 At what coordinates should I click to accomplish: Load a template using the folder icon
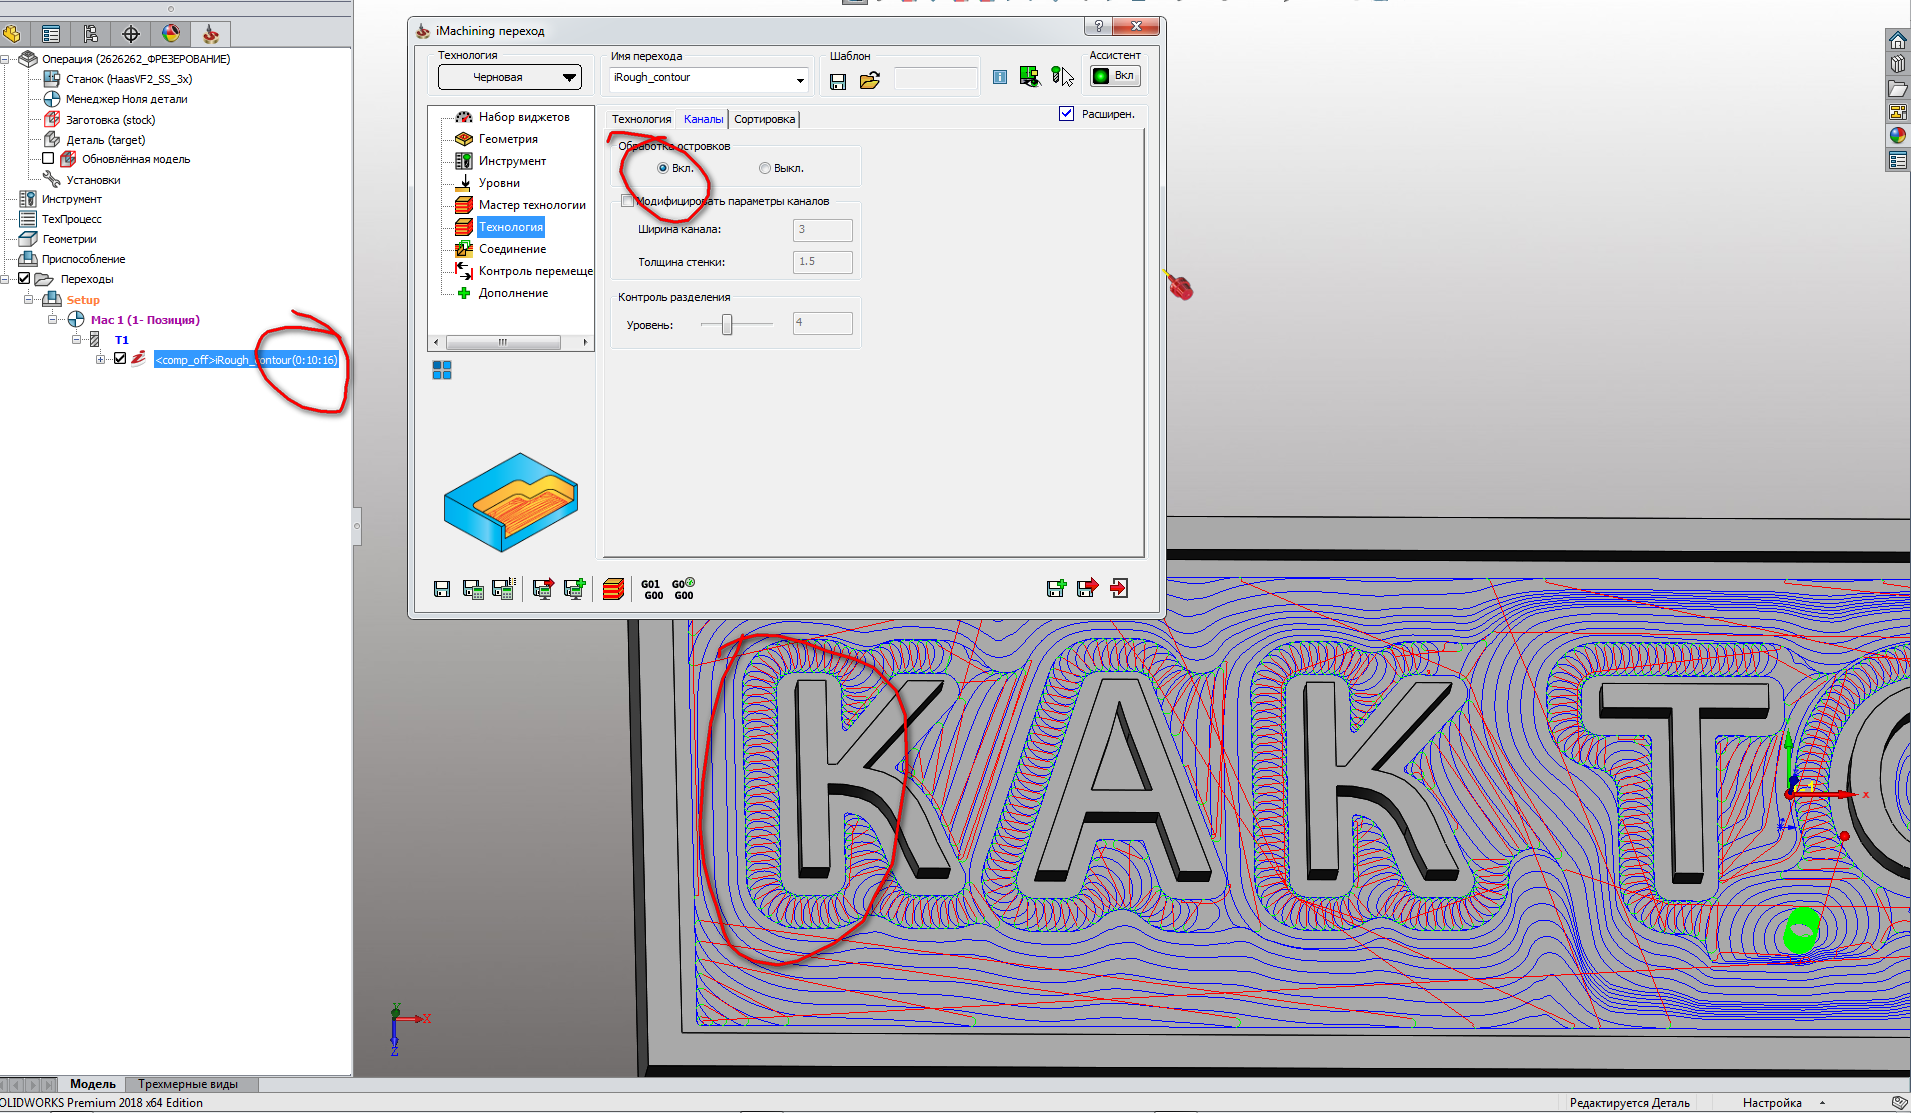click(869, 80)
